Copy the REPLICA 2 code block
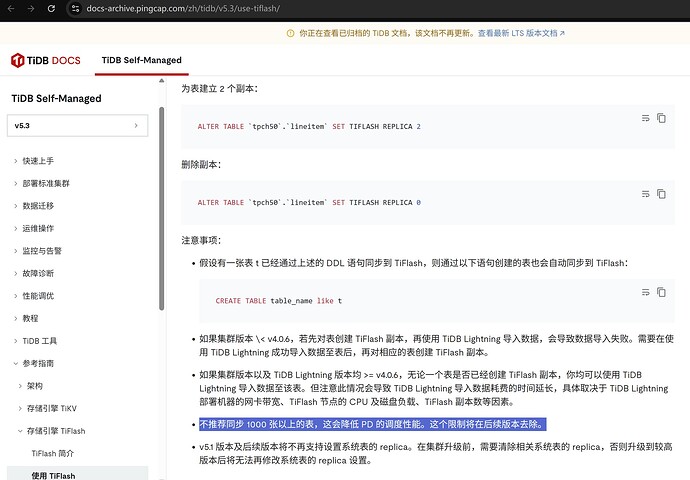690x480 pixels. point(661,118)
